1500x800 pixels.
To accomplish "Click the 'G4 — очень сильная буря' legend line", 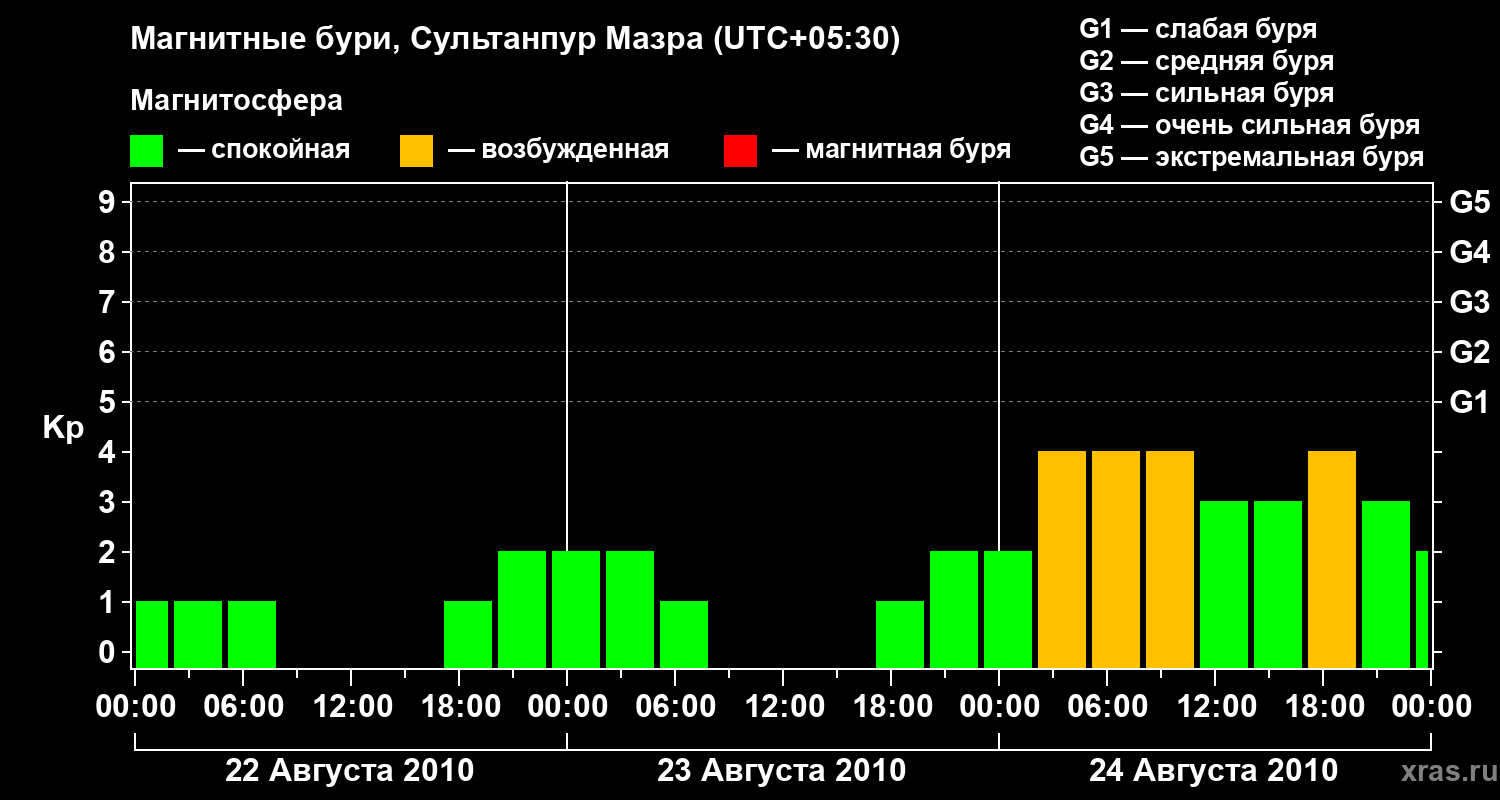I will [1250, 125].
